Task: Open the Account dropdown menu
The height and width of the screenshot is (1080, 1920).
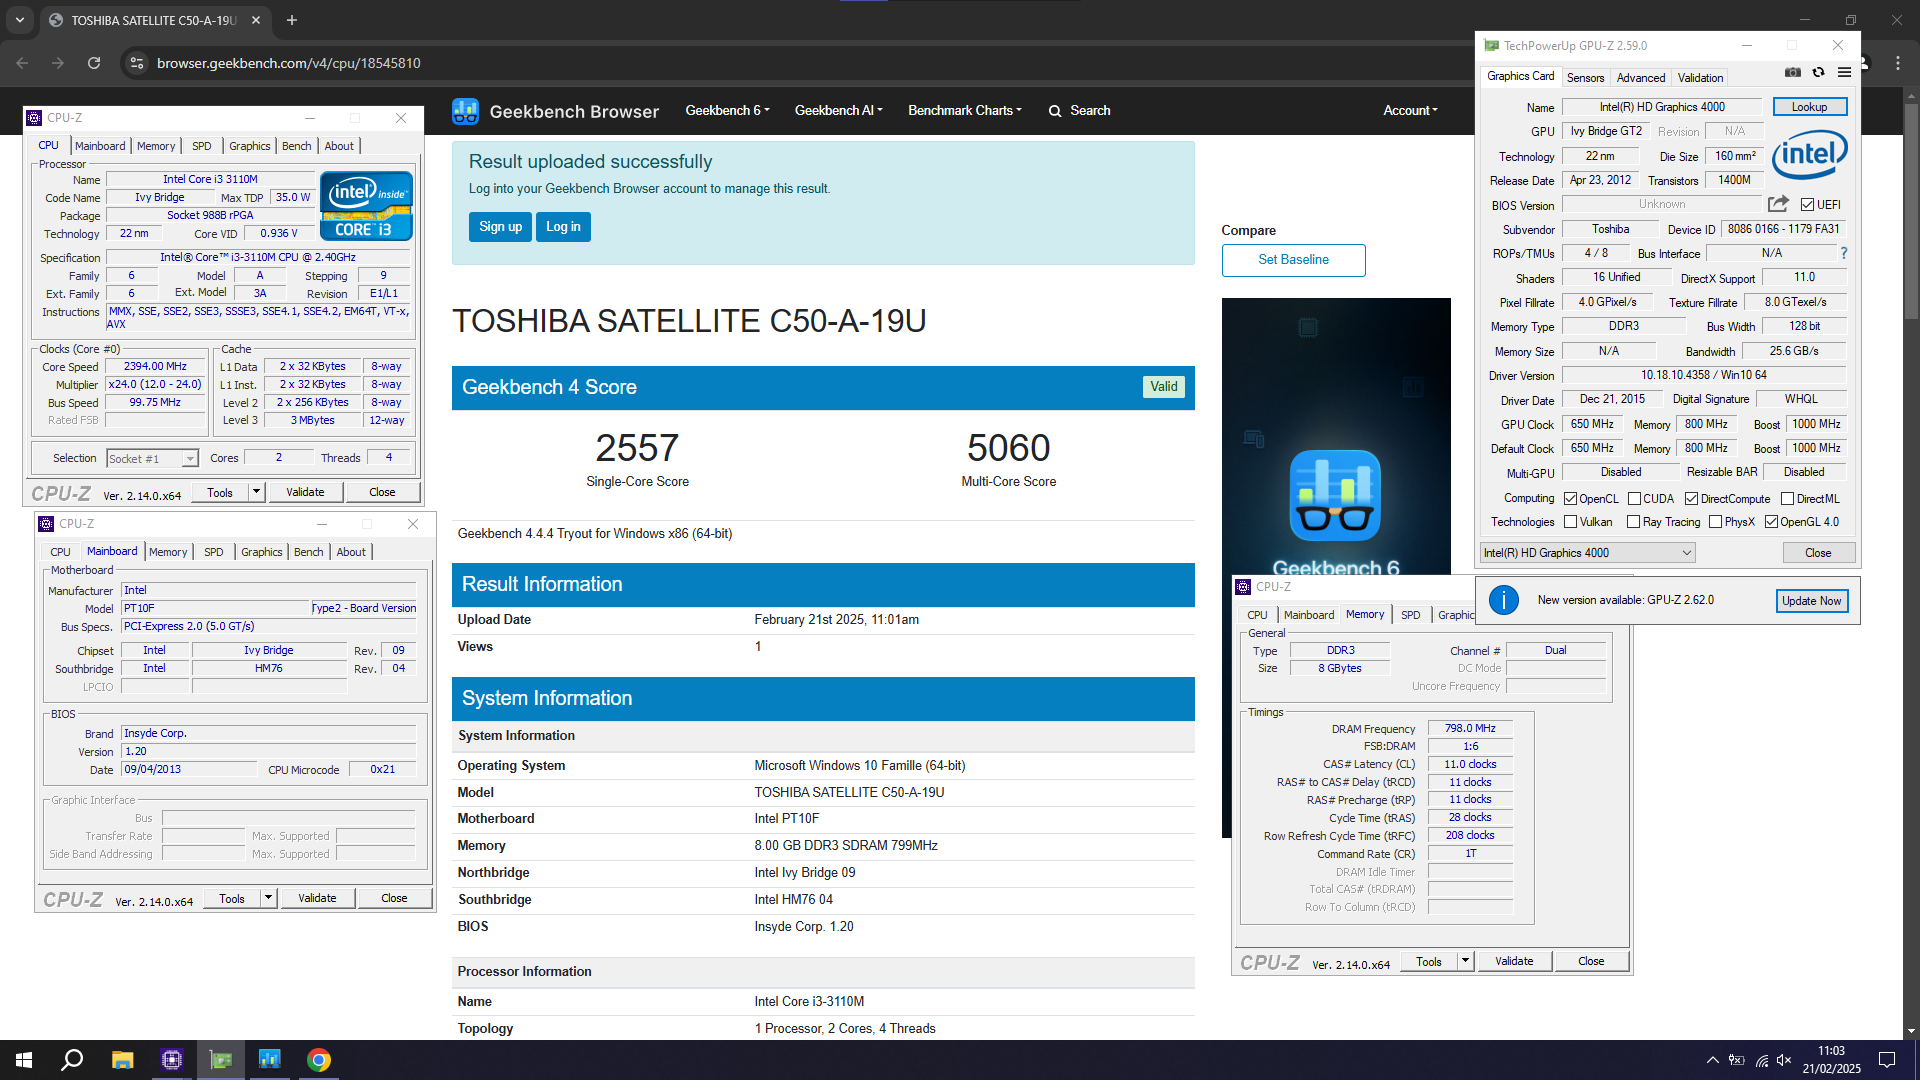Action: (1410, 111)
